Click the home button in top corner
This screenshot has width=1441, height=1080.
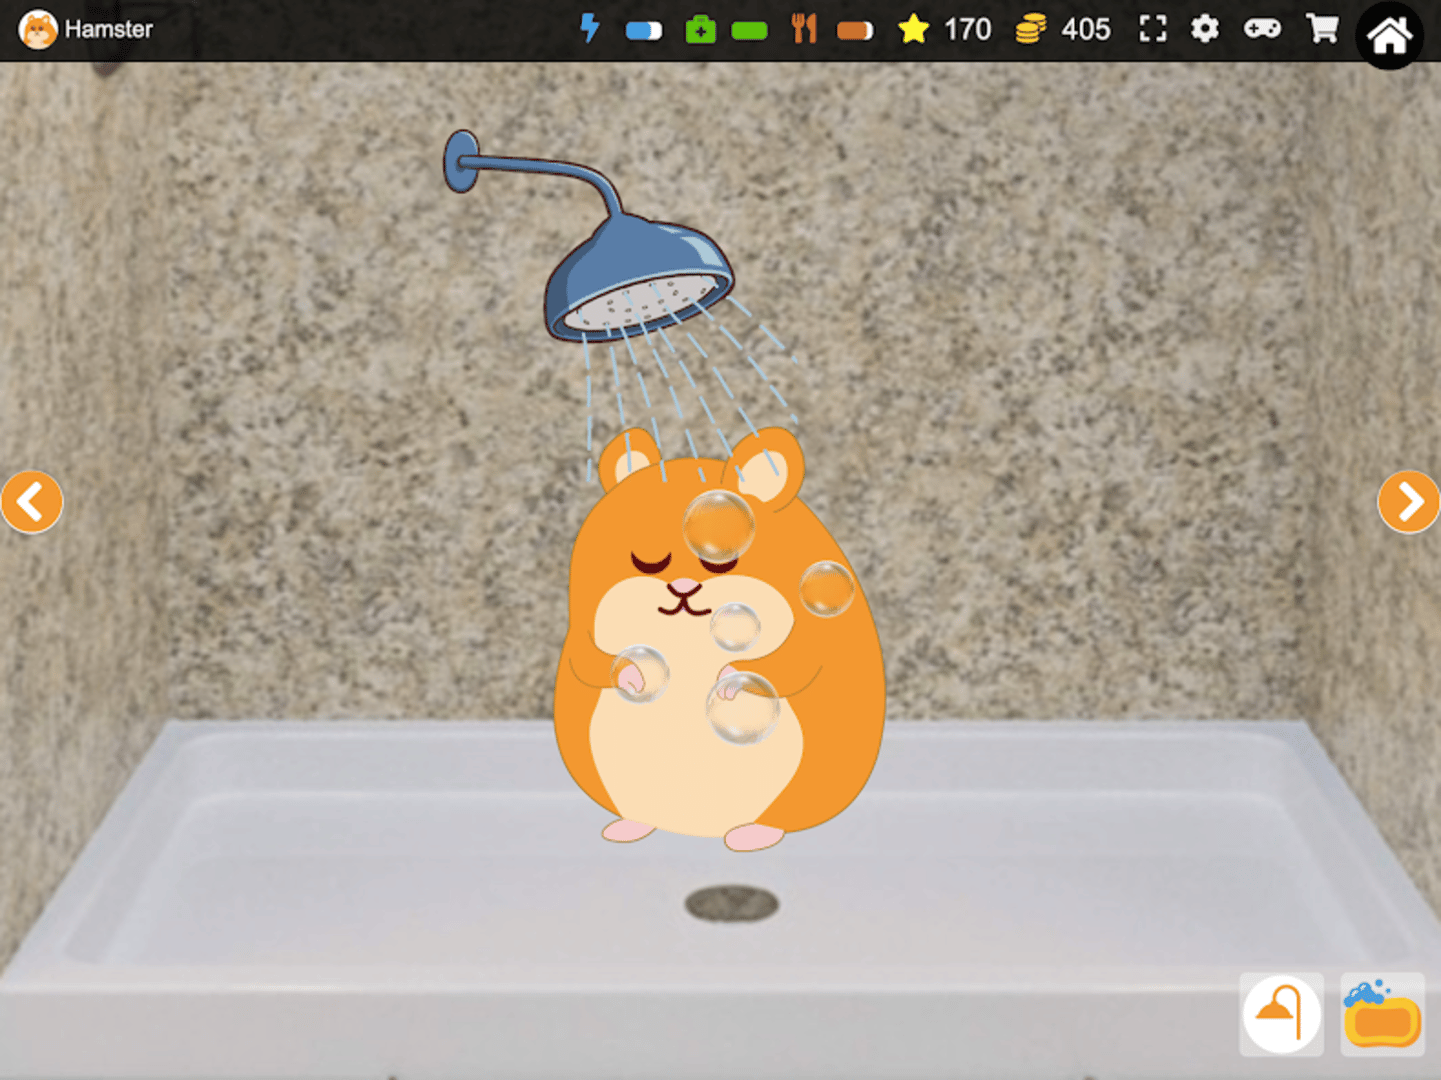(x=1389, y=35)
